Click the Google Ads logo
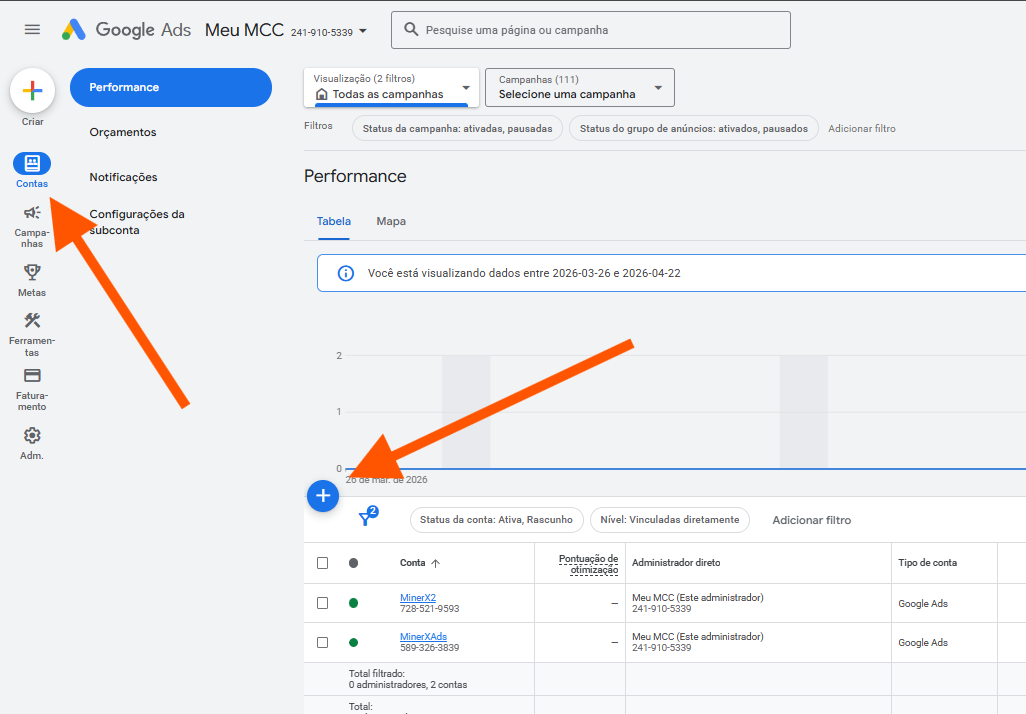Image resolution: width=1026 pixels, height=714 pixels. (x=126, y=29)
